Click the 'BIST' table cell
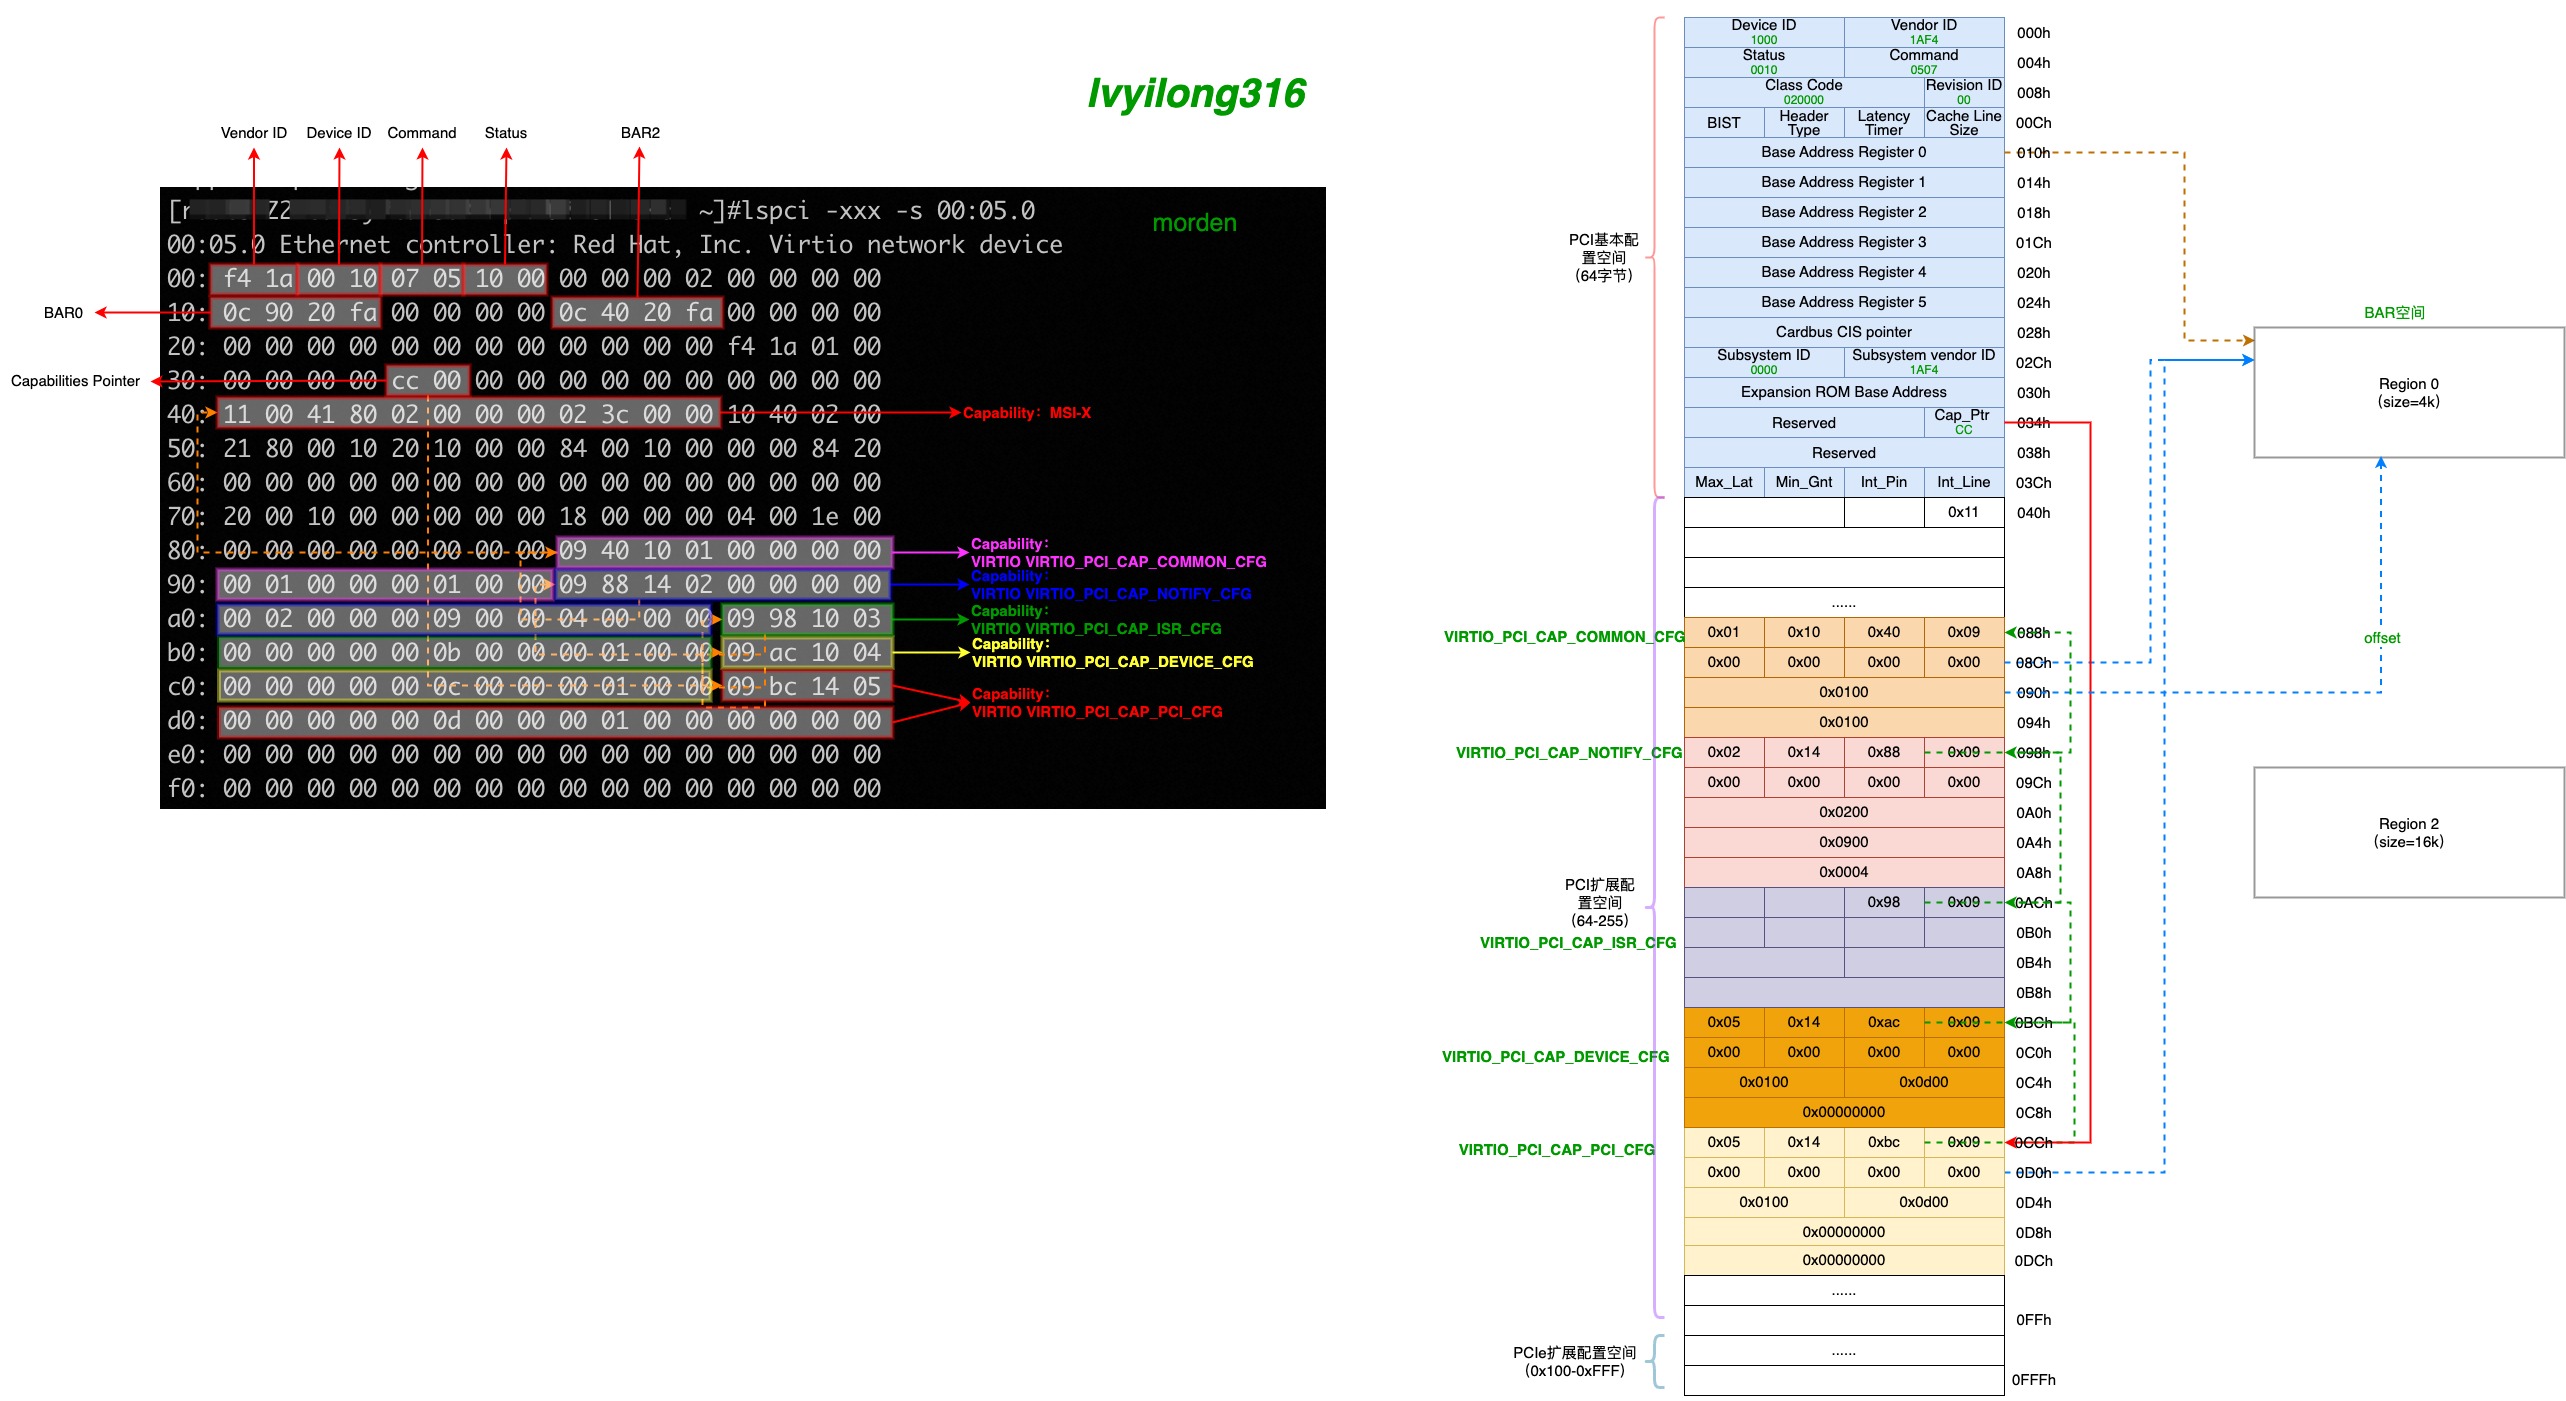Viewport: 2566px width, 1401px height. pyautogui.click(x=1723, y=123)
